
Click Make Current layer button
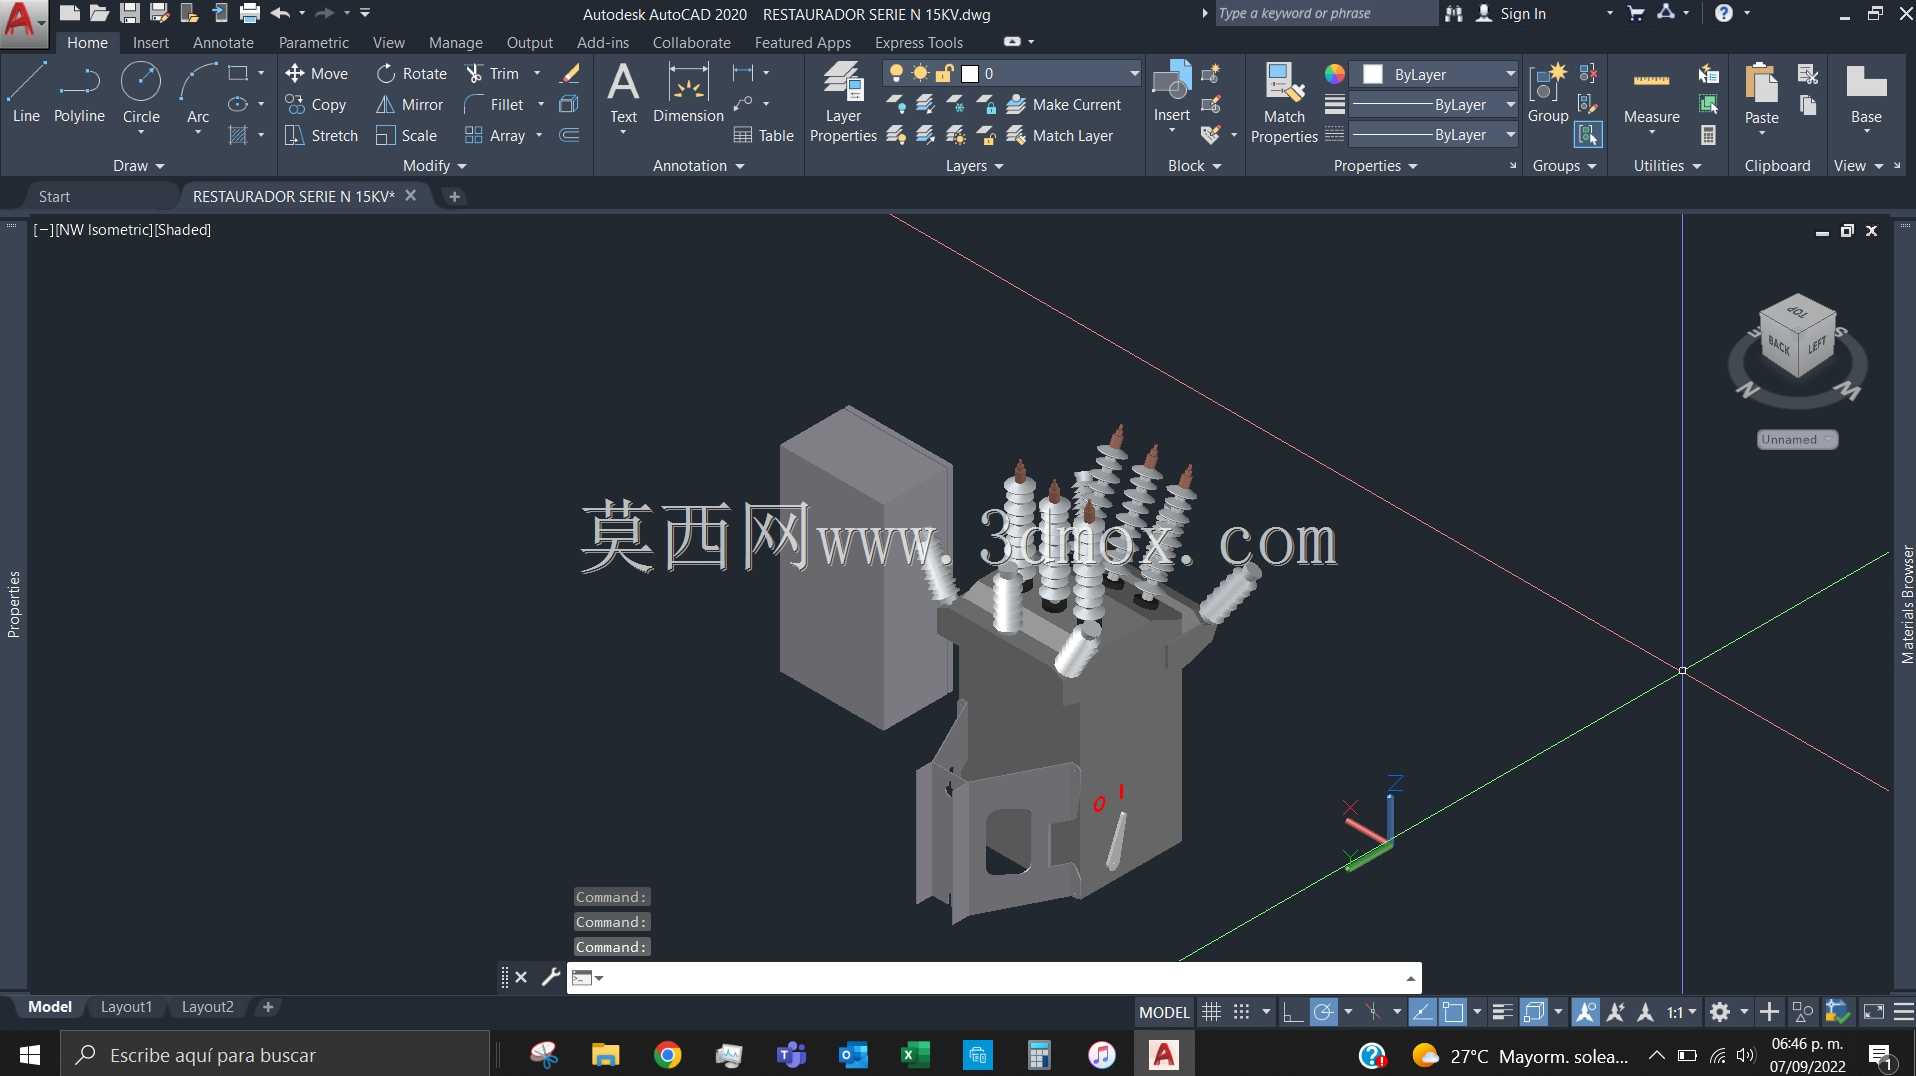(x=1064, y=104)
